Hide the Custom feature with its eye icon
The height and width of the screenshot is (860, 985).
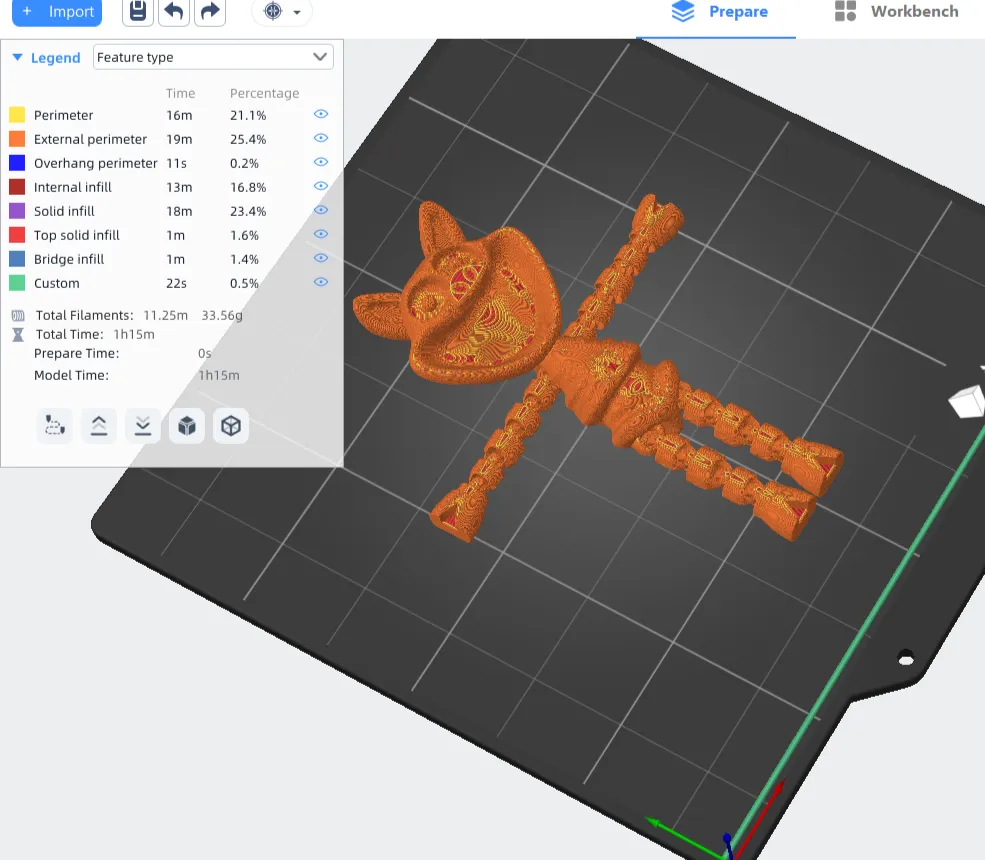point(320,281)
